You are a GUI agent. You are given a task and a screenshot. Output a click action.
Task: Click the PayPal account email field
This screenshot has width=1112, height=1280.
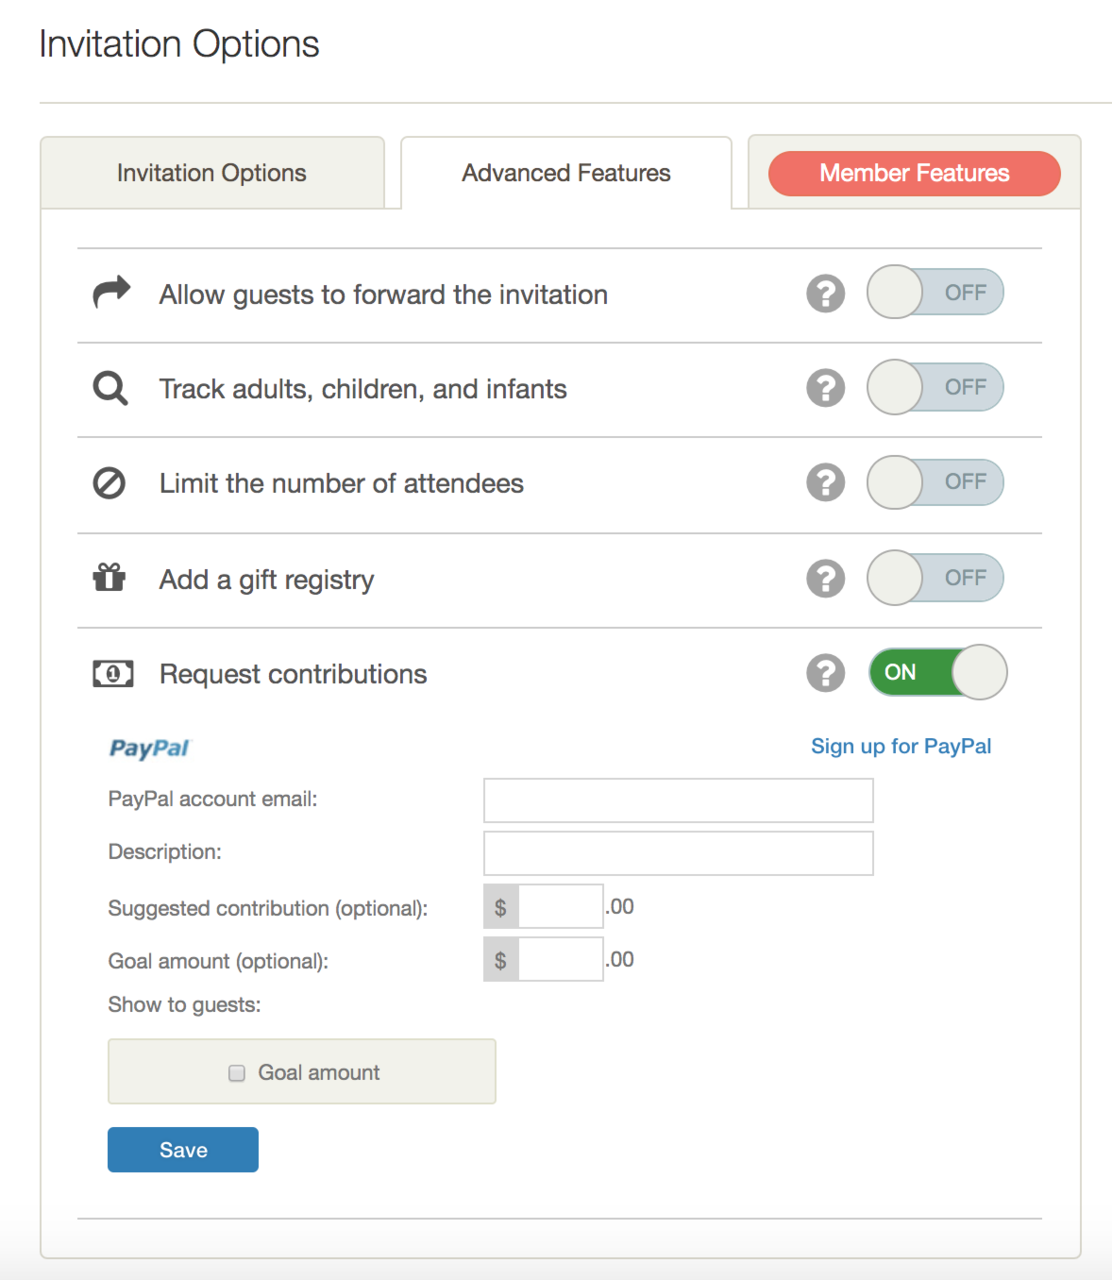click(x=678, y=800)
